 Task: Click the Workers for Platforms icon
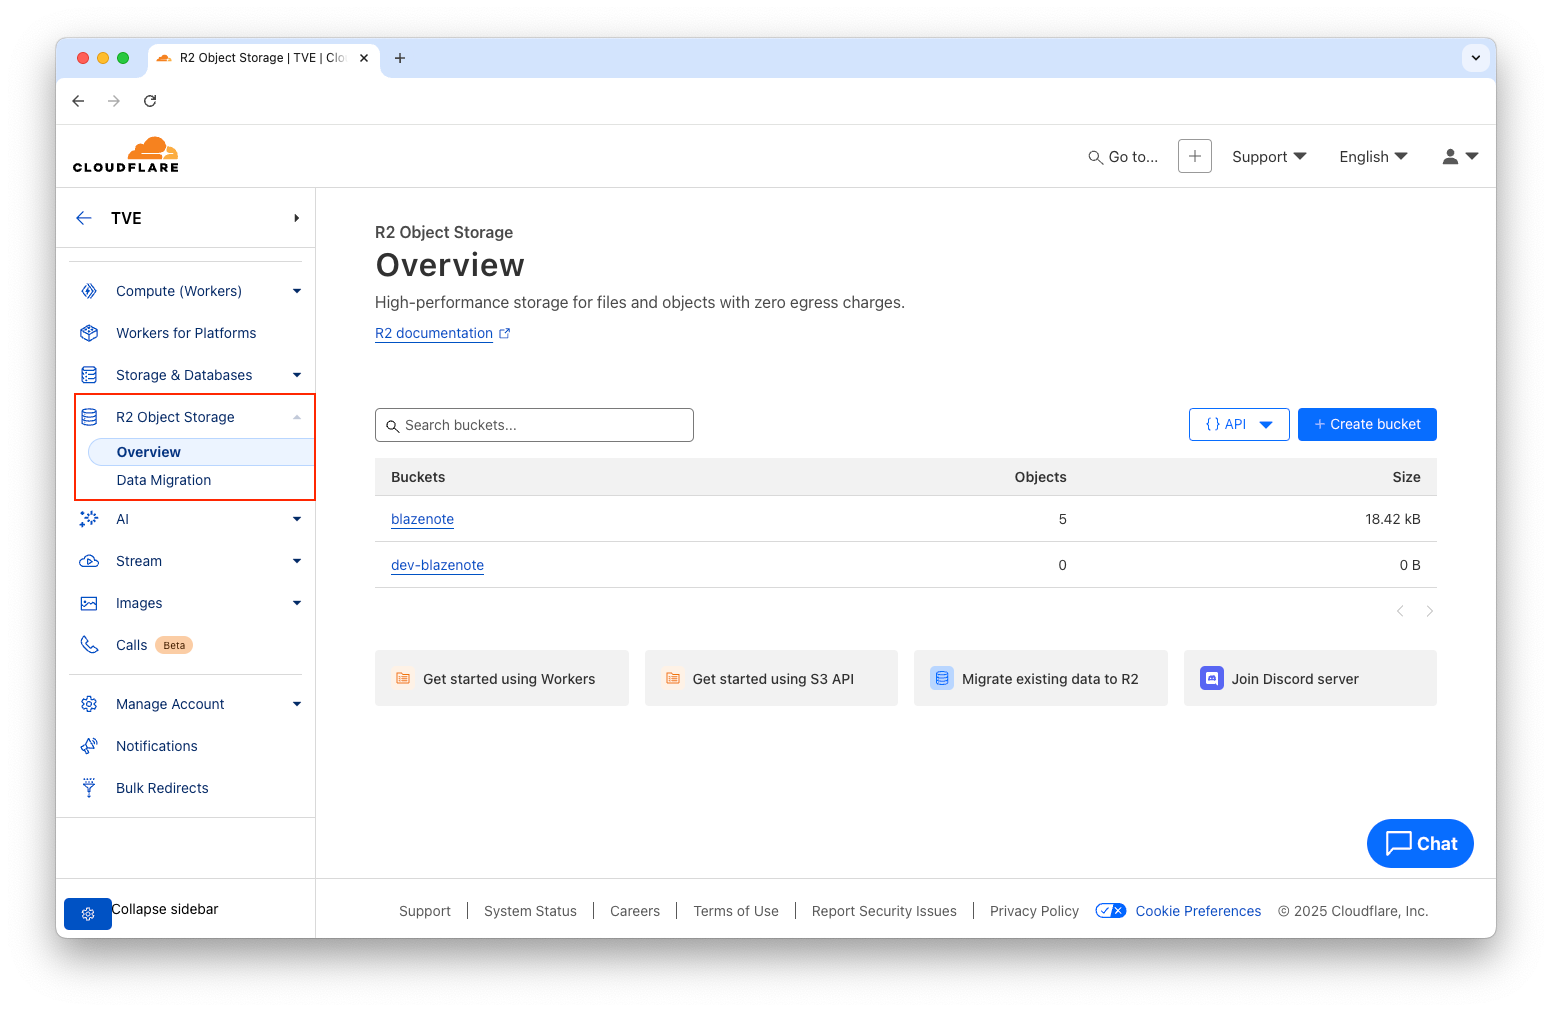tap(89, 333)
